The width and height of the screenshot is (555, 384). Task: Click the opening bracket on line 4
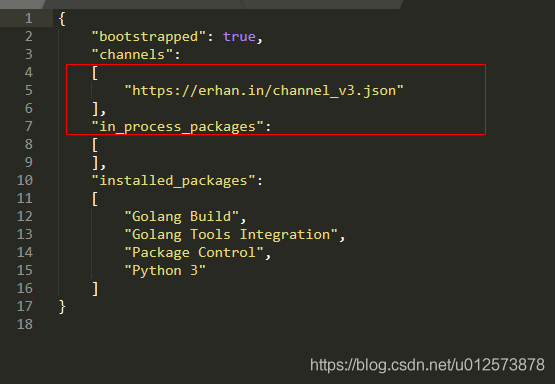[95, 73]
